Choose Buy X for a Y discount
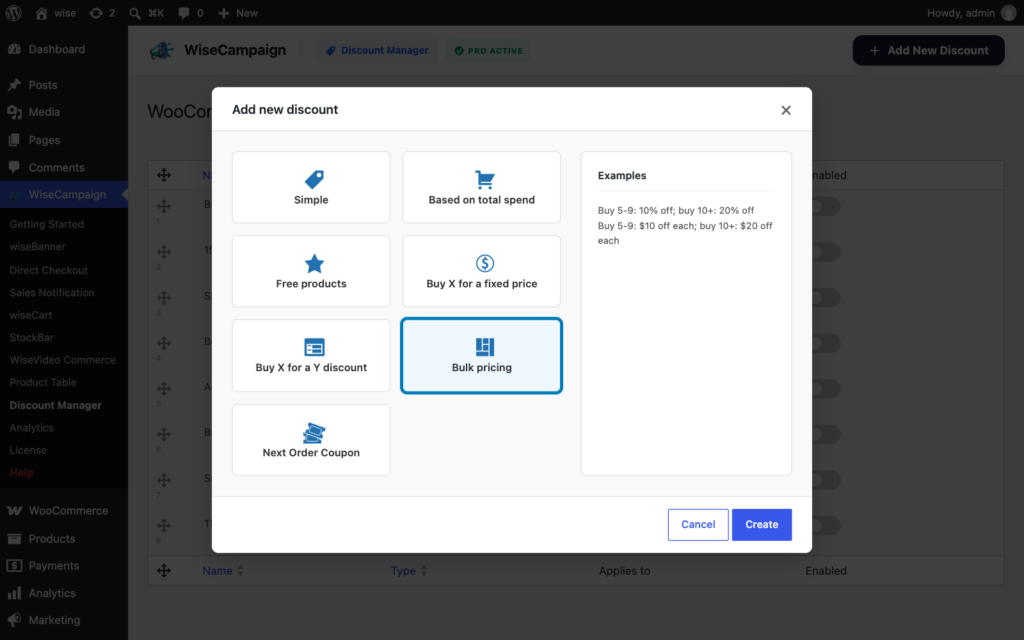 (x=311, y=355)
